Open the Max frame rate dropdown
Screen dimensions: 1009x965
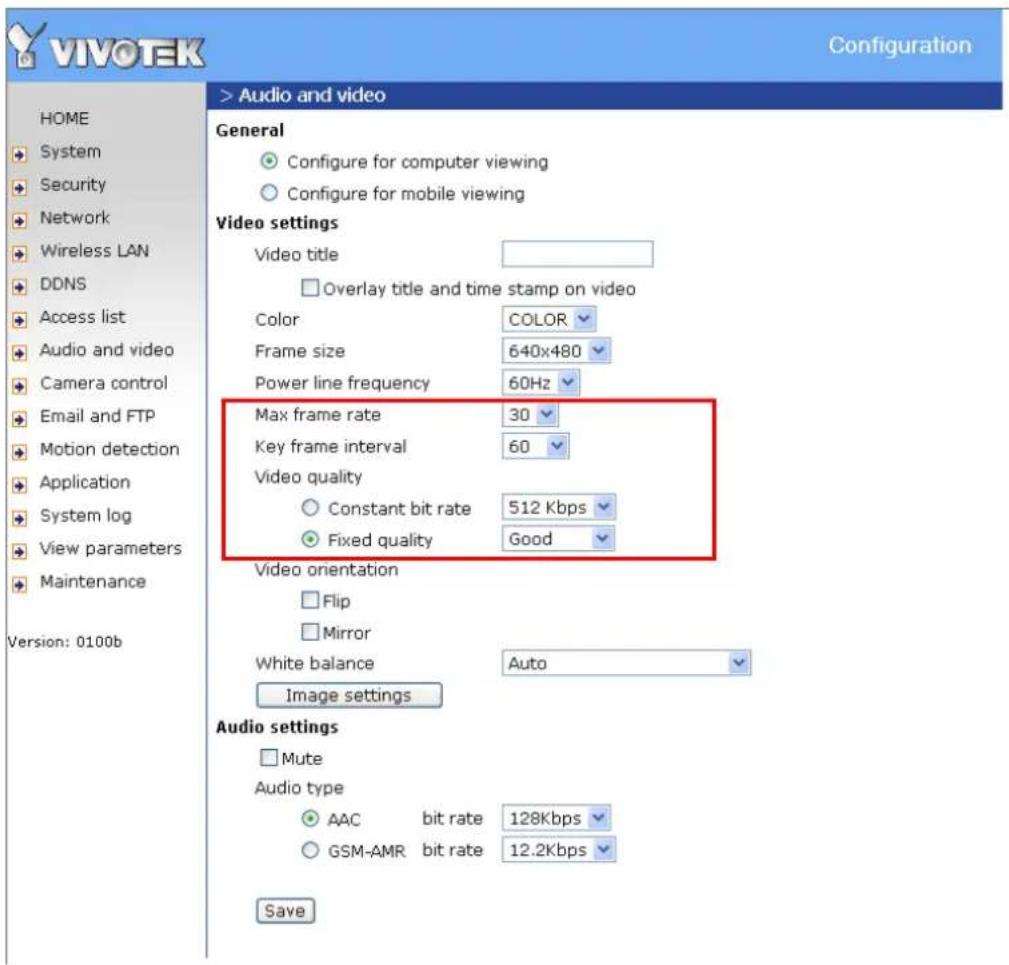point(530,414)
